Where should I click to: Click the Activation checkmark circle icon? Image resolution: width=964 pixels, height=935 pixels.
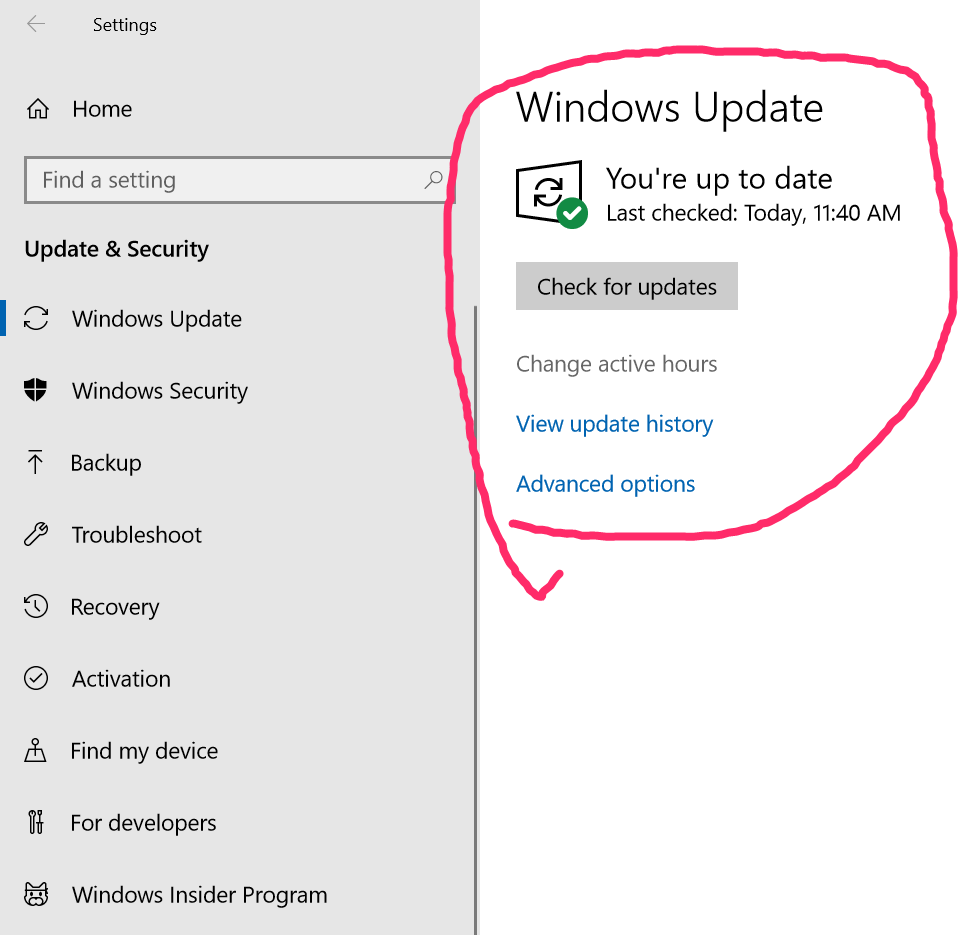pyautogui.click(x=36, y=678)
